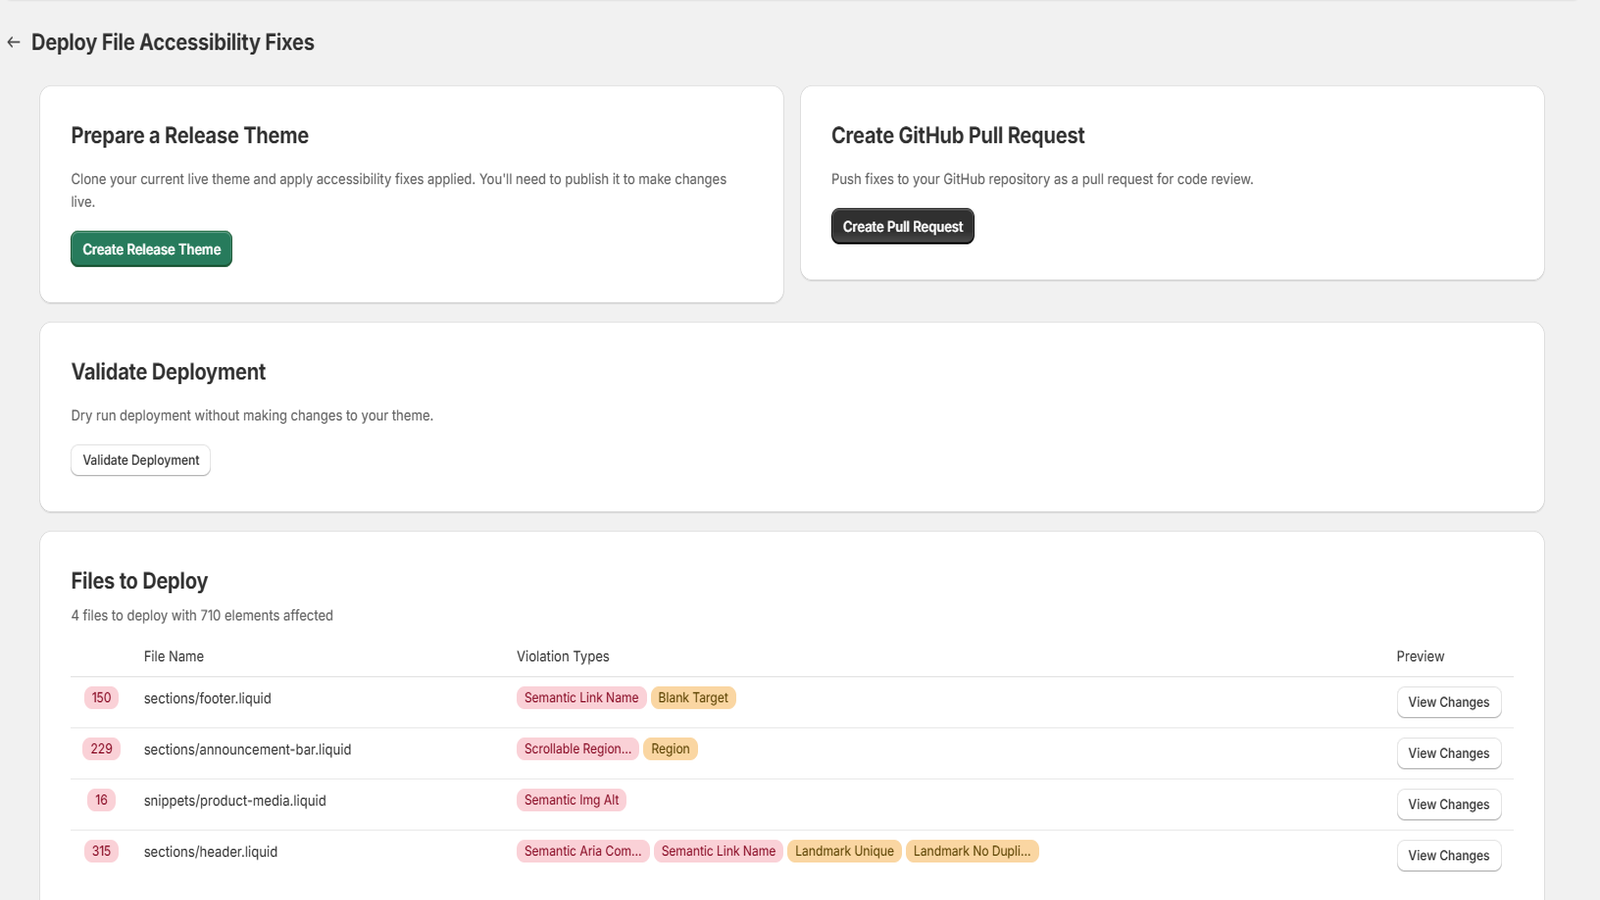View changes for sections/footer.liquid
This screenshot has height=900, width=1600.
tap(1448, 702)
